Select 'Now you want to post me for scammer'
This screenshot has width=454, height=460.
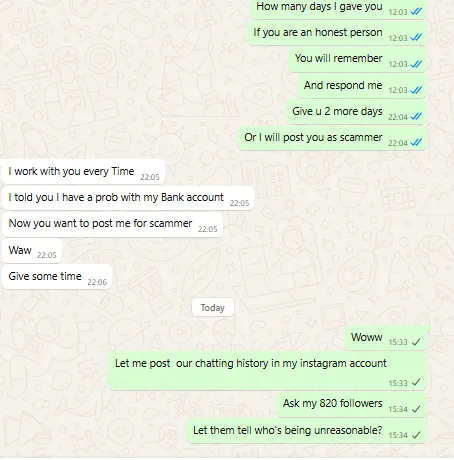[112, 224]
